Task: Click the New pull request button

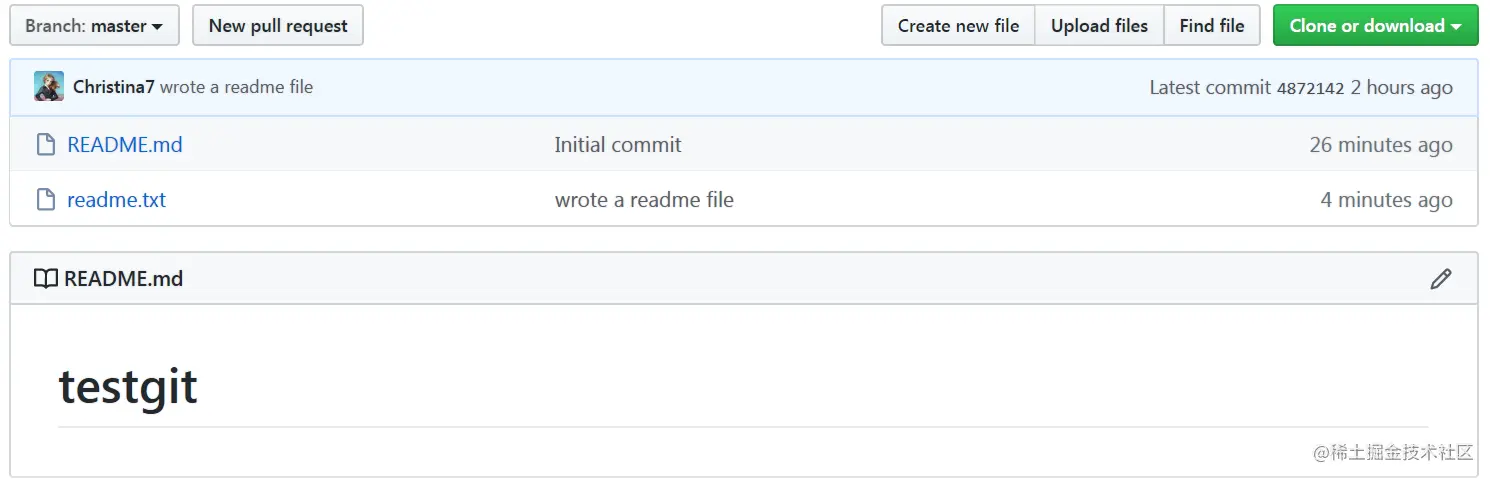Action: click(278, 26)
